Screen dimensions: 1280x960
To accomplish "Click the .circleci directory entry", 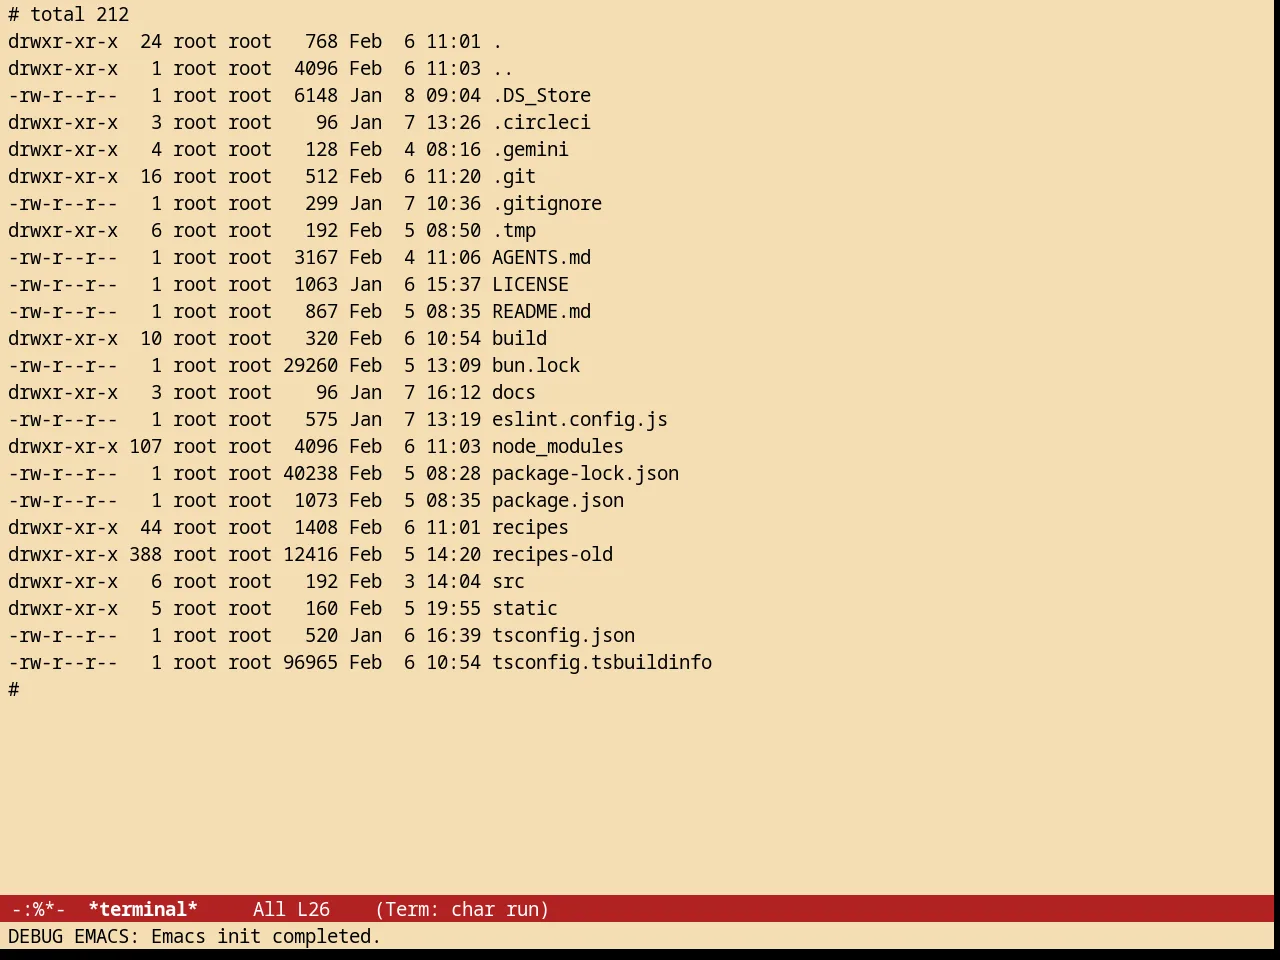I will [x=541, y=122].
